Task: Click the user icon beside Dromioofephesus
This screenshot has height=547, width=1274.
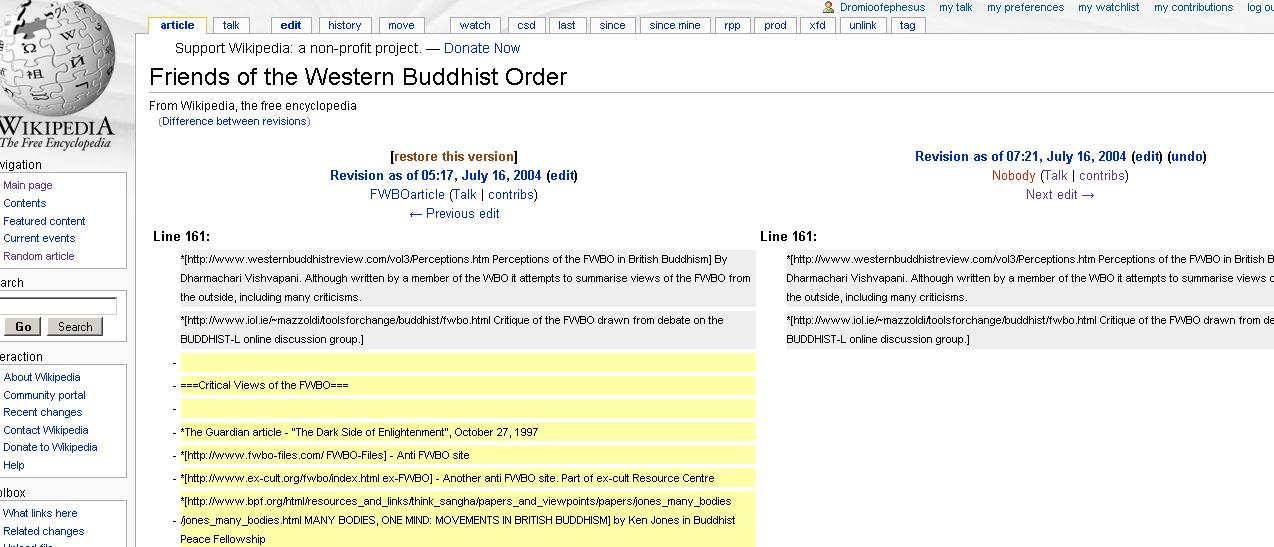Action: [829, 7]
